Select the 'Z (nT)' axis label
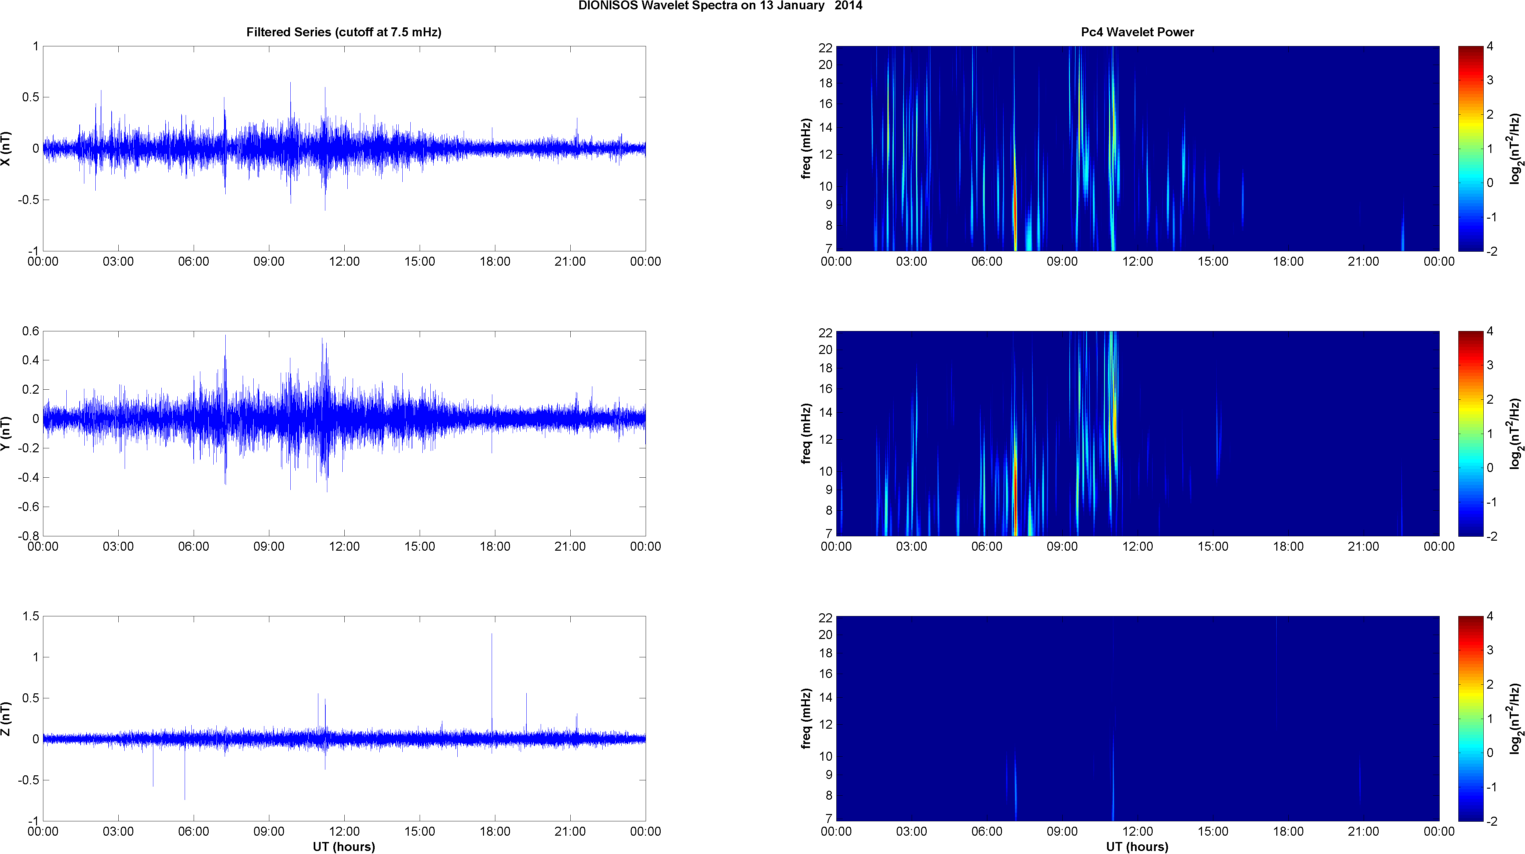Viewport: 1525px width, 854px height. (6, 718)
